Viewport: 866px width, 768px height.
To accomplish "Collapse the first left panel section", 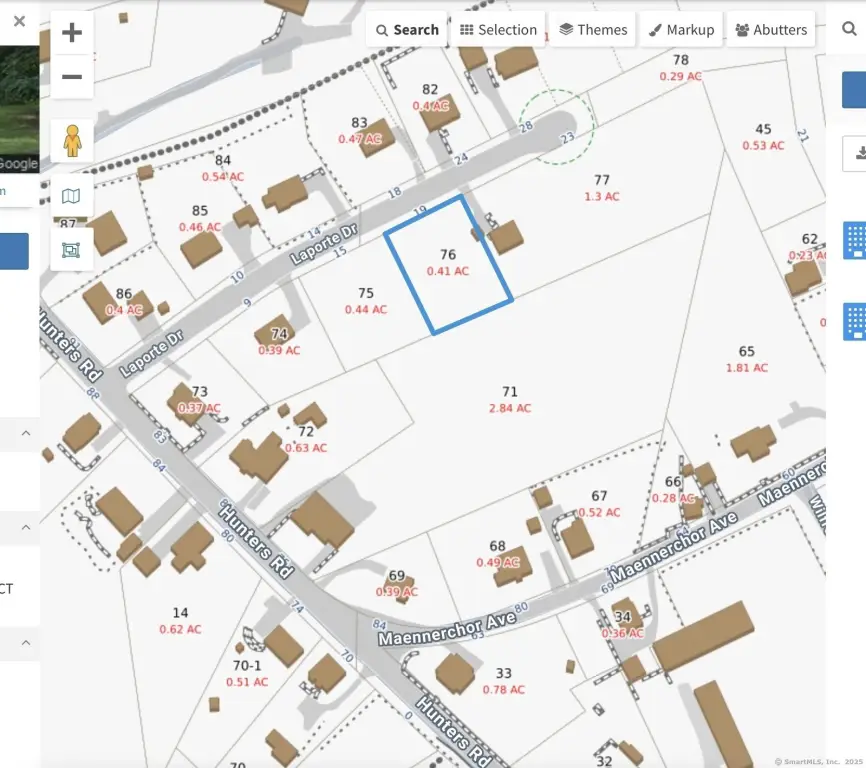I will pyautogui.click(x=26, y=434).
